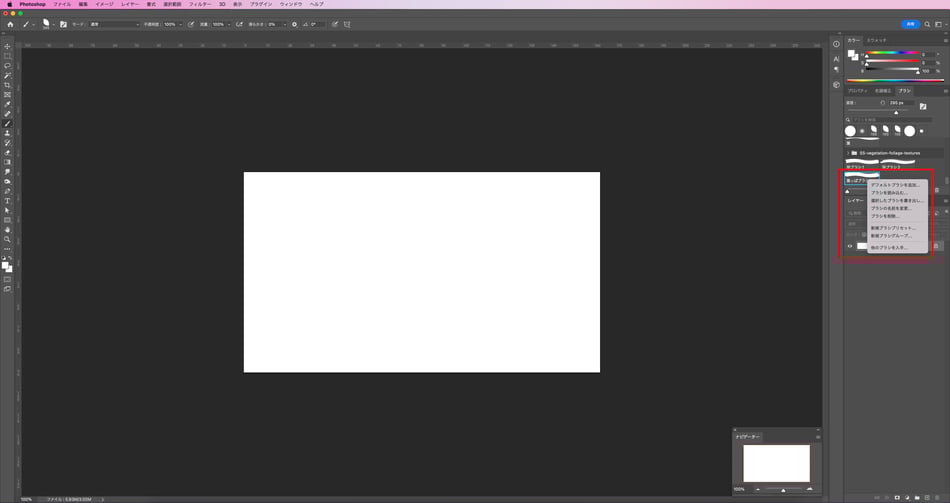
Task: Toggle the airbrush build-up icon
Action: click(x=239, y=24)
